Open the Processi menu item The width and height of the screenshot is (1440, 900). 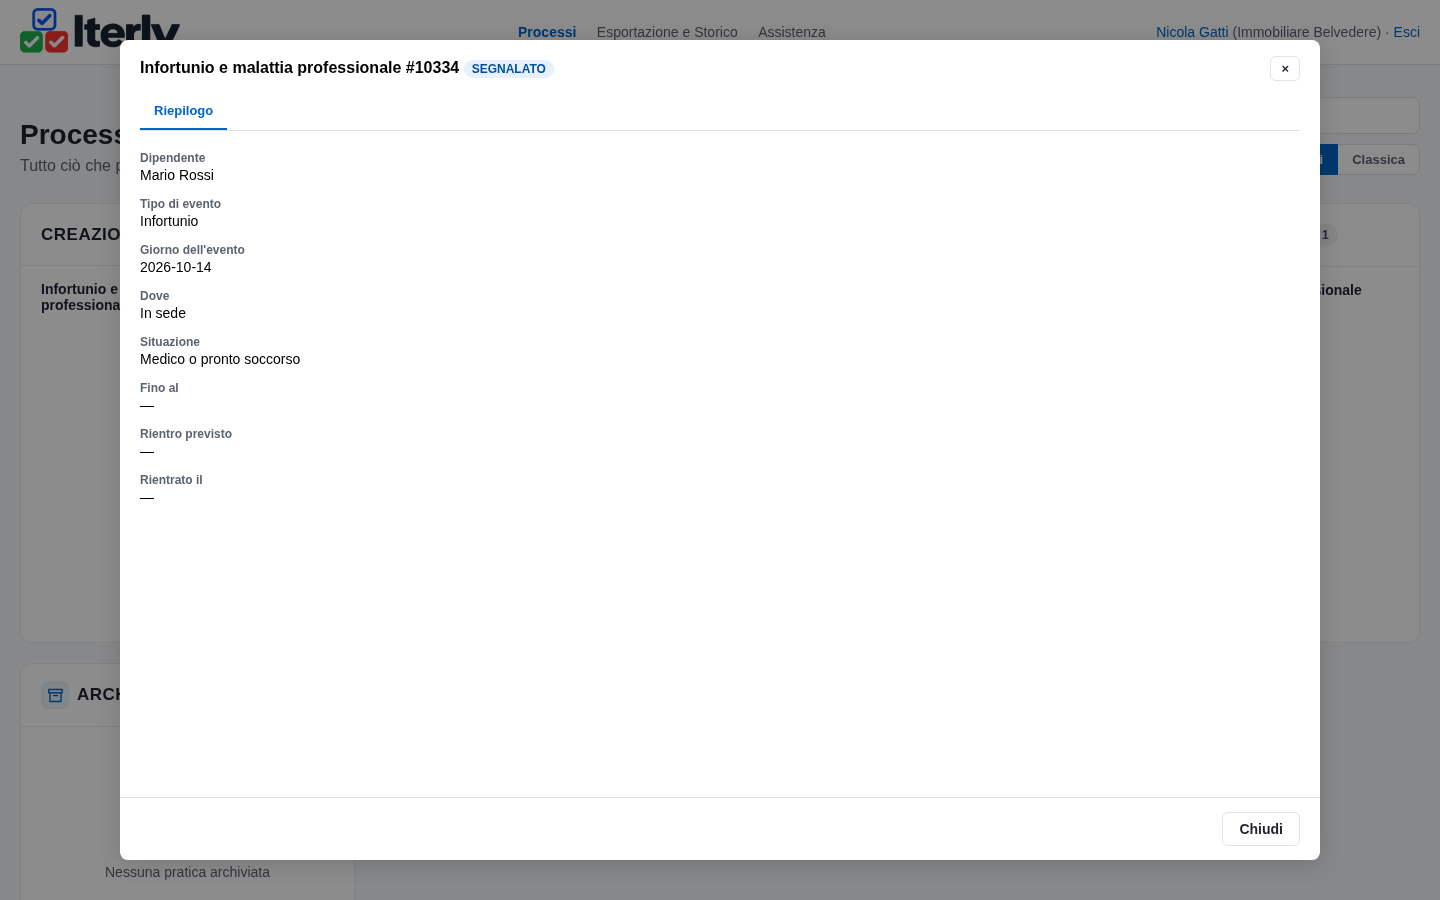pyautogui.click(x=547, y=32)
